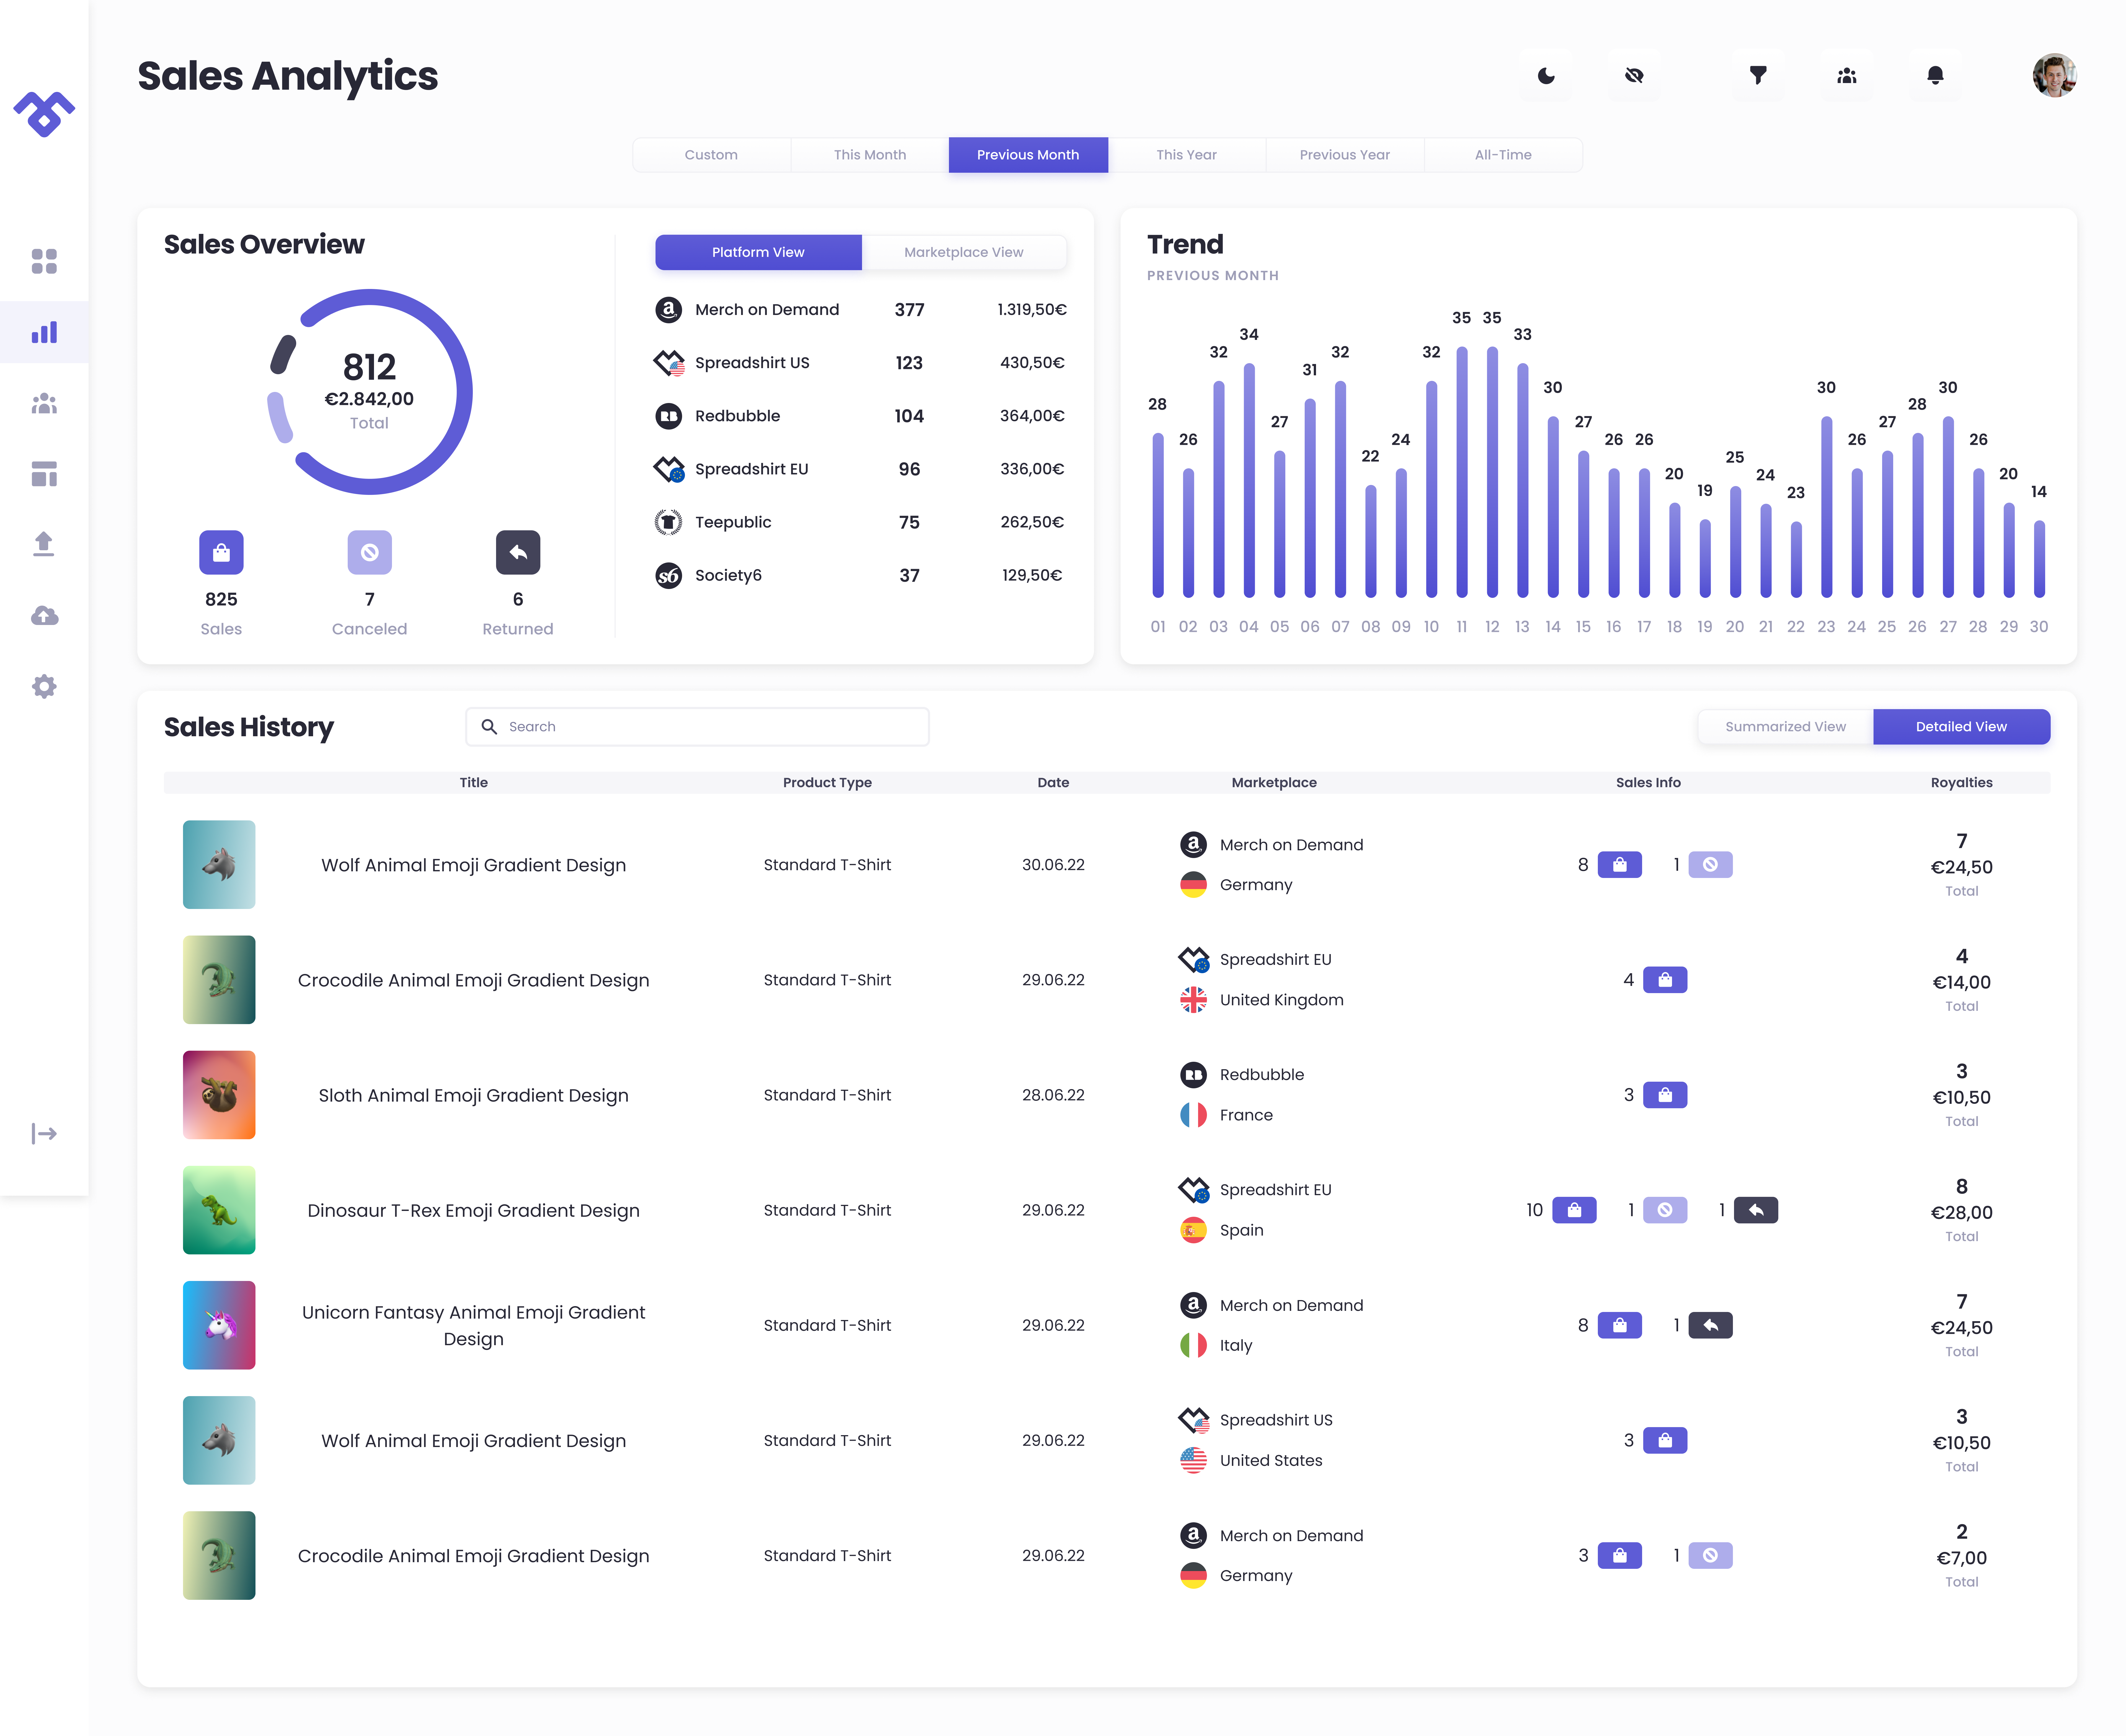Click the Date column header
This screenshot has height=1736, width=2126.
point(1053,783)
